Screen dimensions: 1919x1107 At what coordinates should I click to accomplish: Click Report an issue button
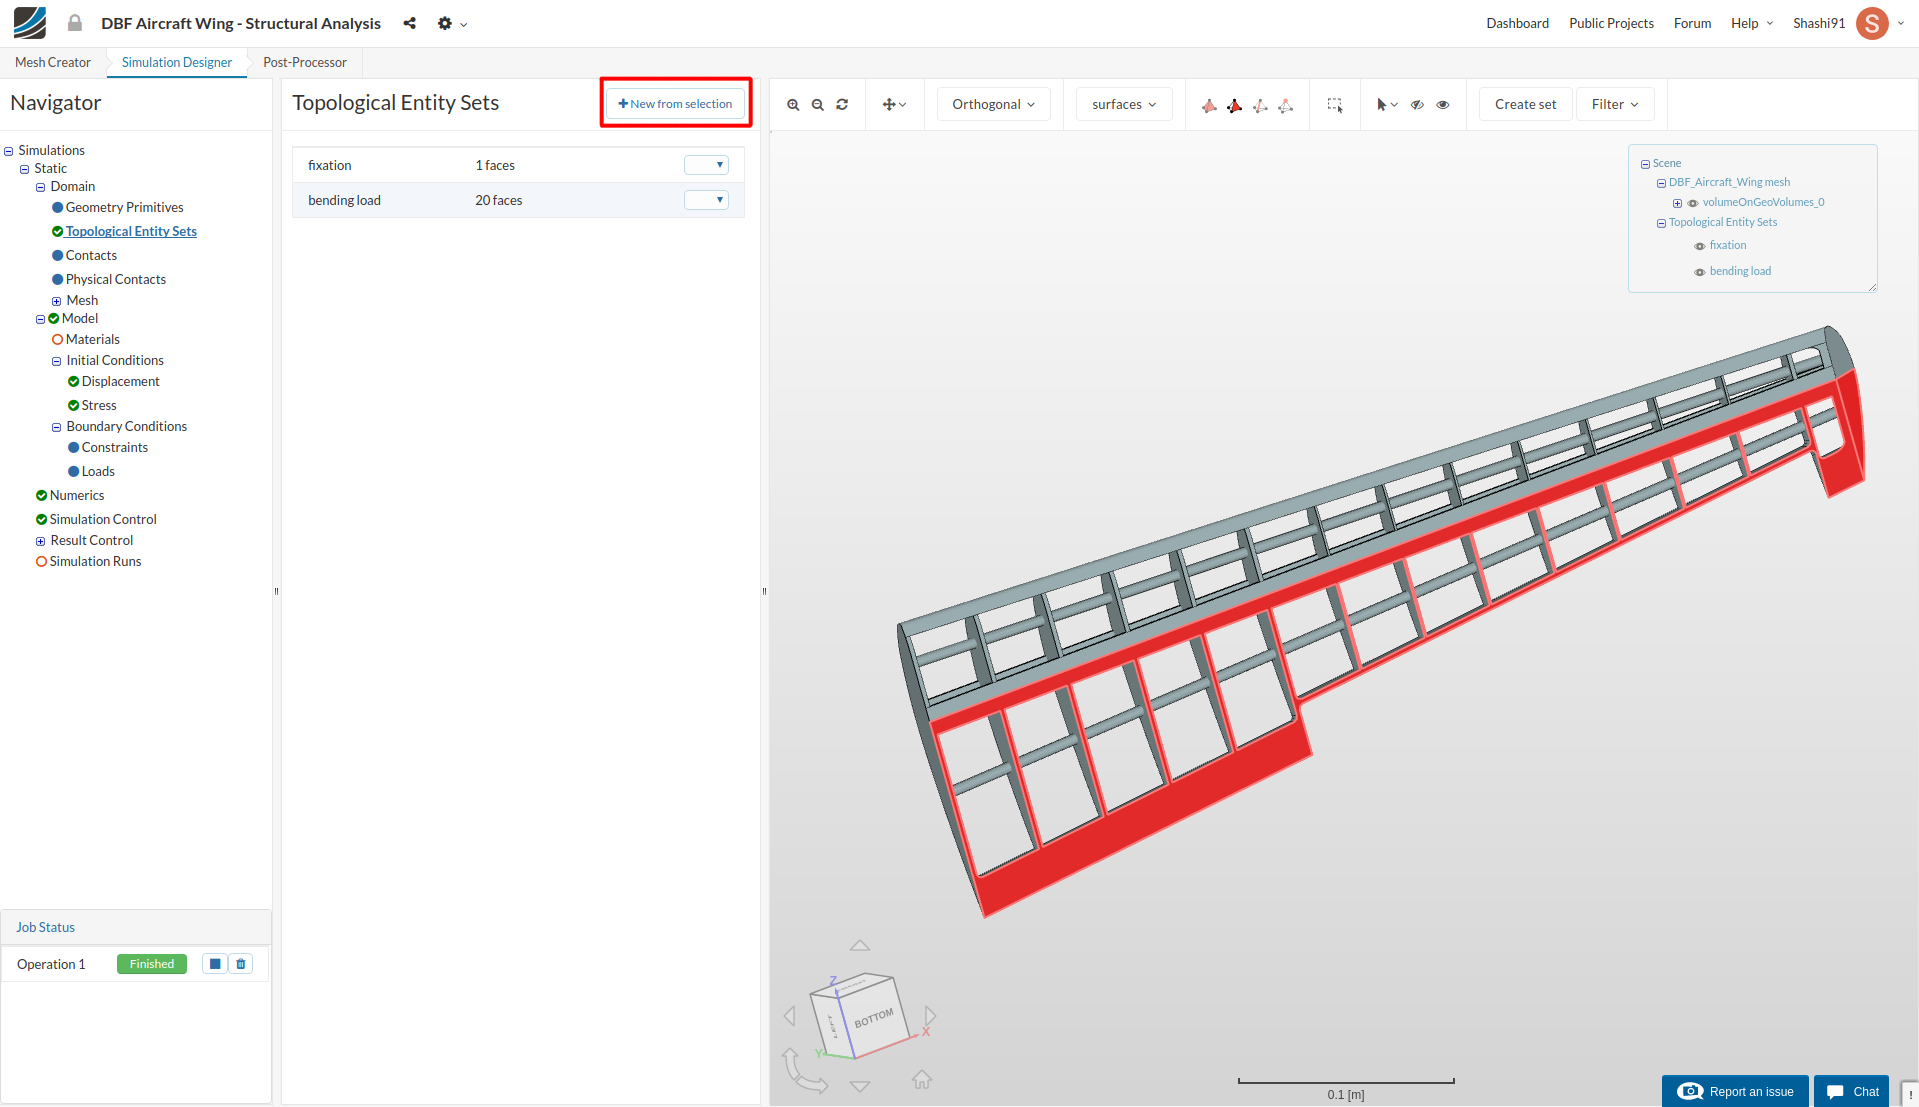[x=1735, y=1091]
